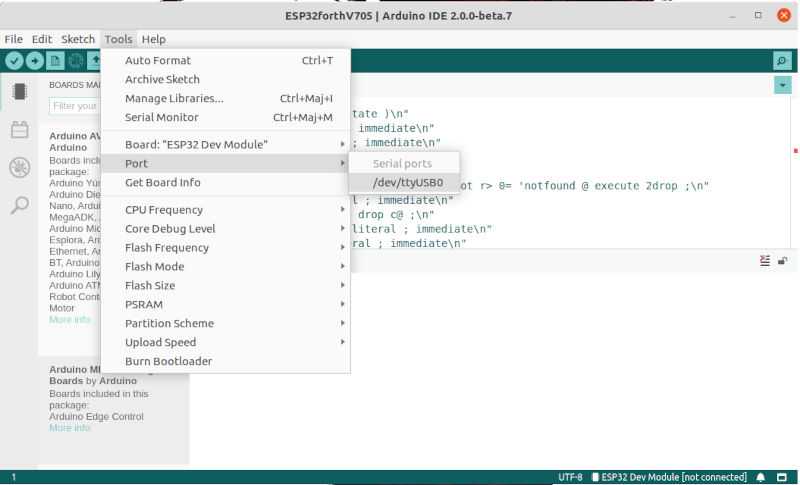
Task: Open the Search sidebar icon
Action: (19, 205)
